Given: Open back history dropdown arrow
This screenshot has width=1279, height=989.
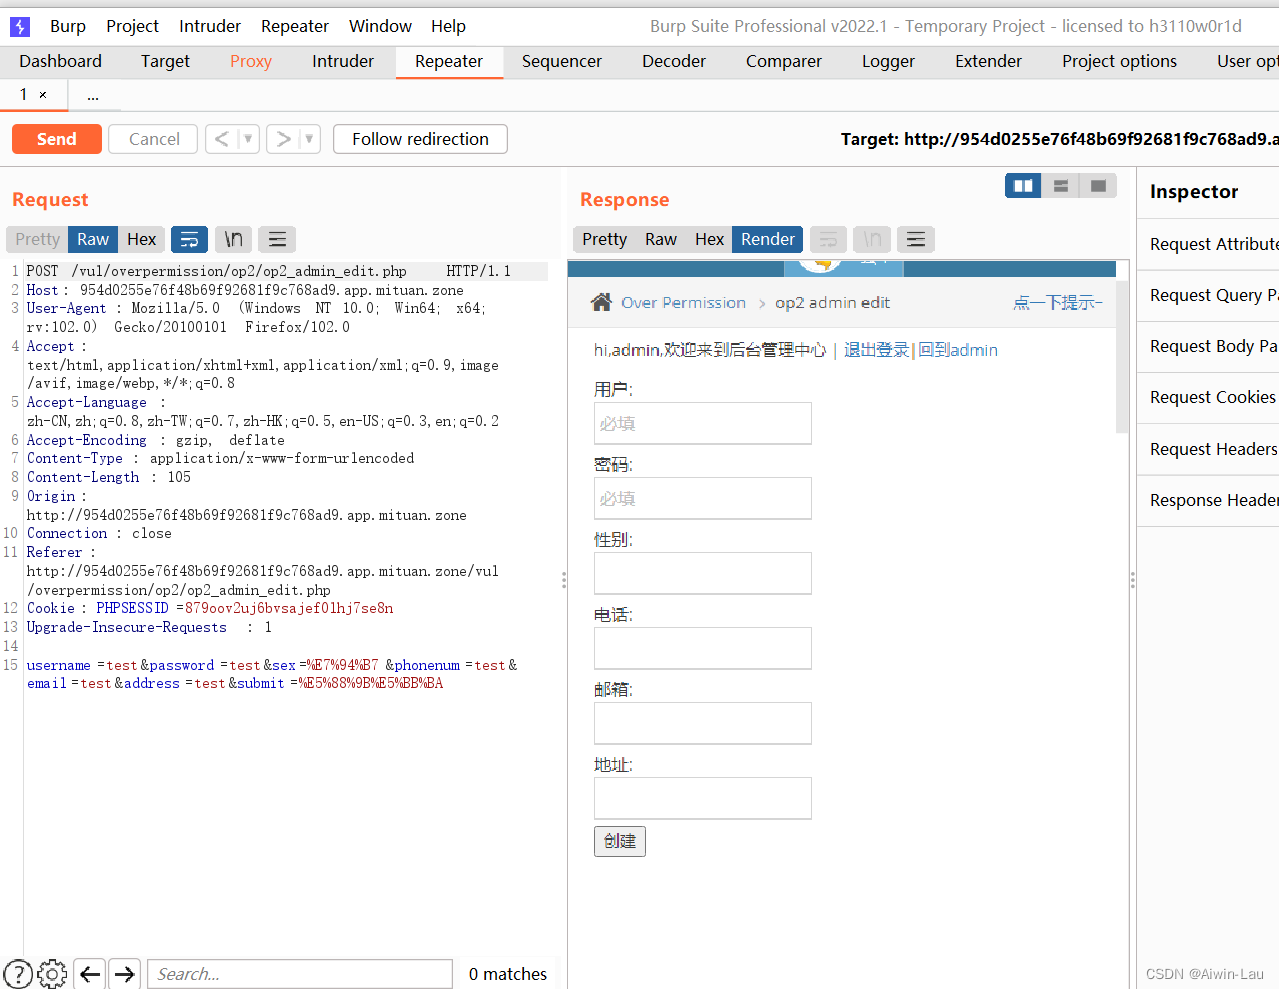Looking at the screenshot, I should (248, 139).
